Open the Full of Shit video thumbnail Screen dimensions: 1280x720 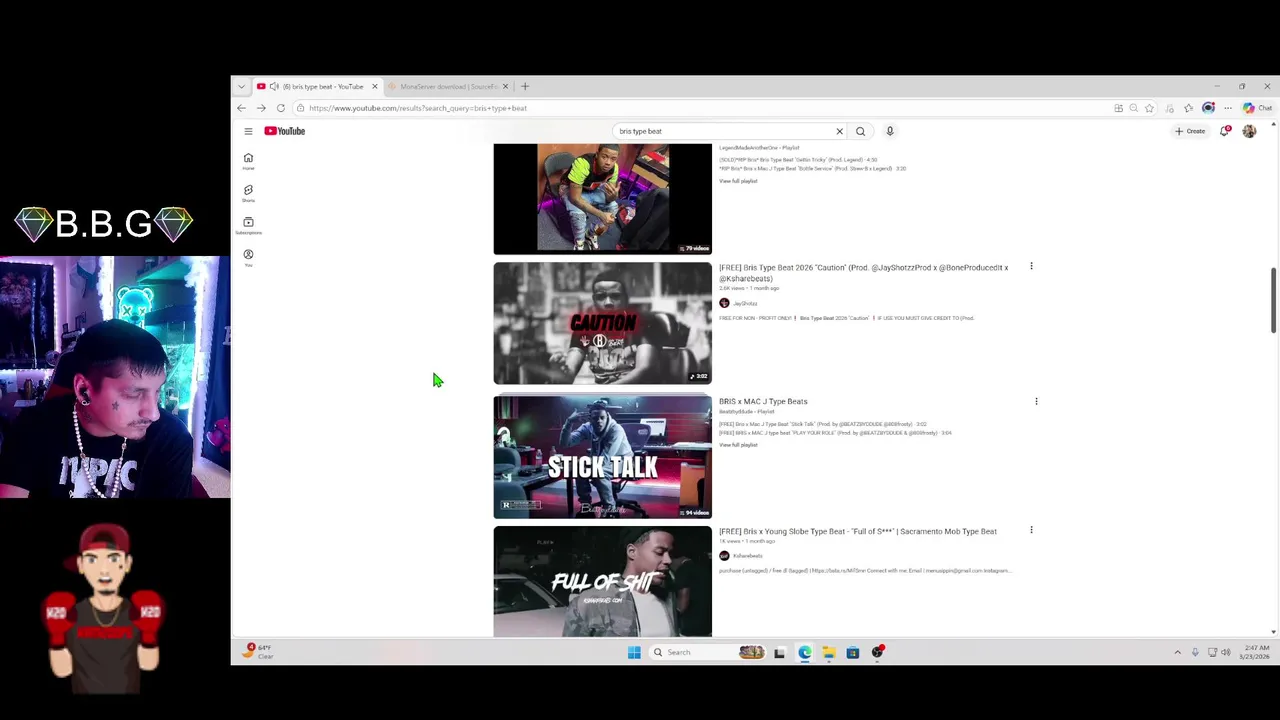coord(602,581)
